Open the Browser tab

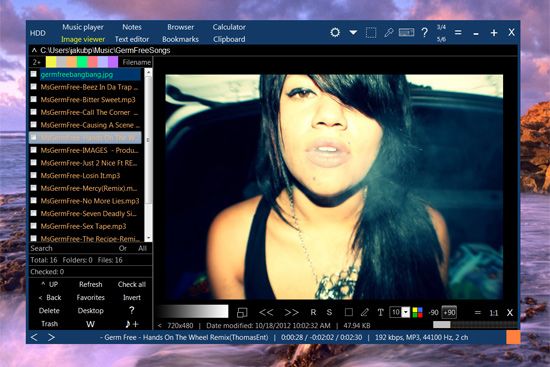pyautogui.click(x=180, y=27)
